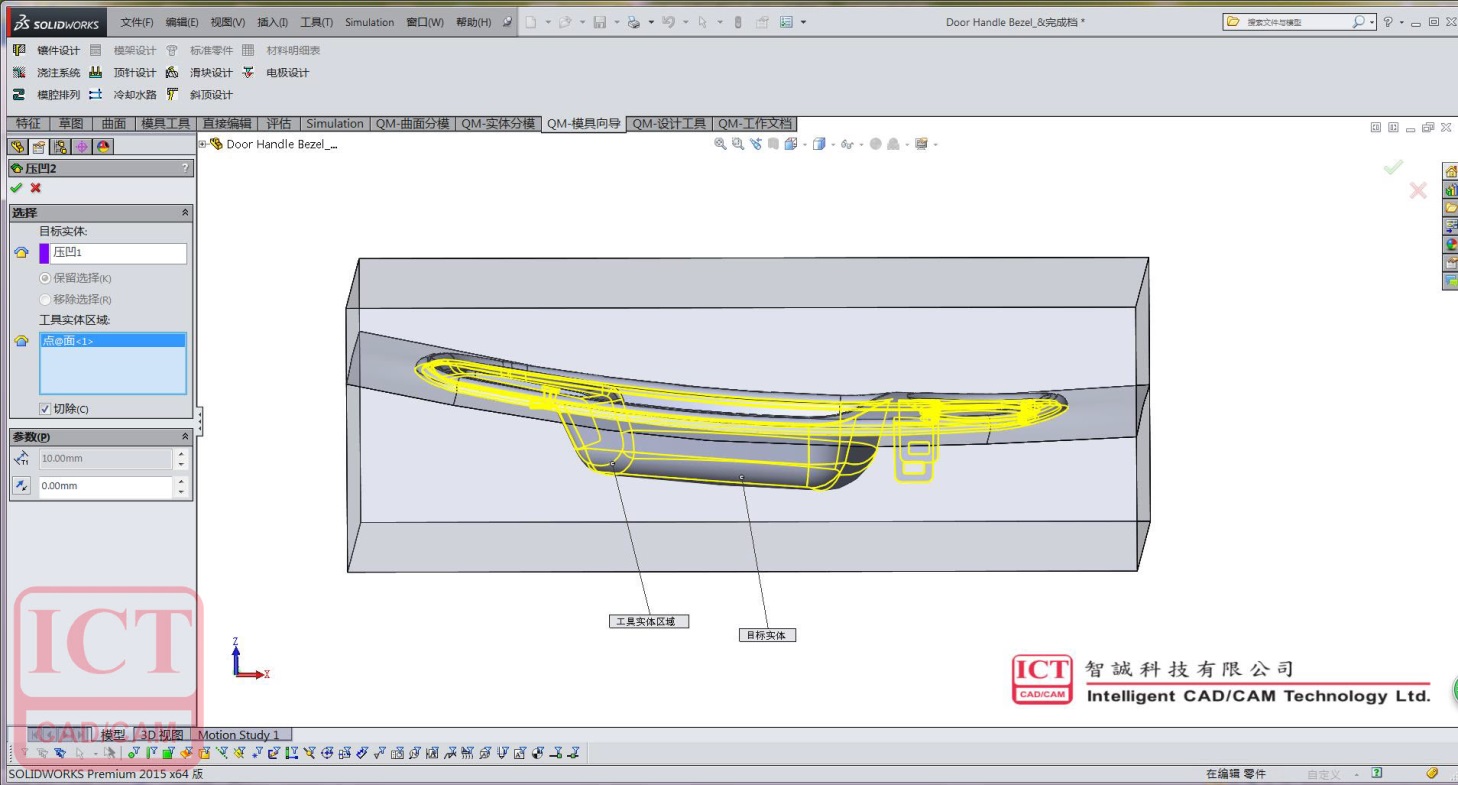
Task: Expand the Door Handle Bezel tree node
Action: pos(203,144)
